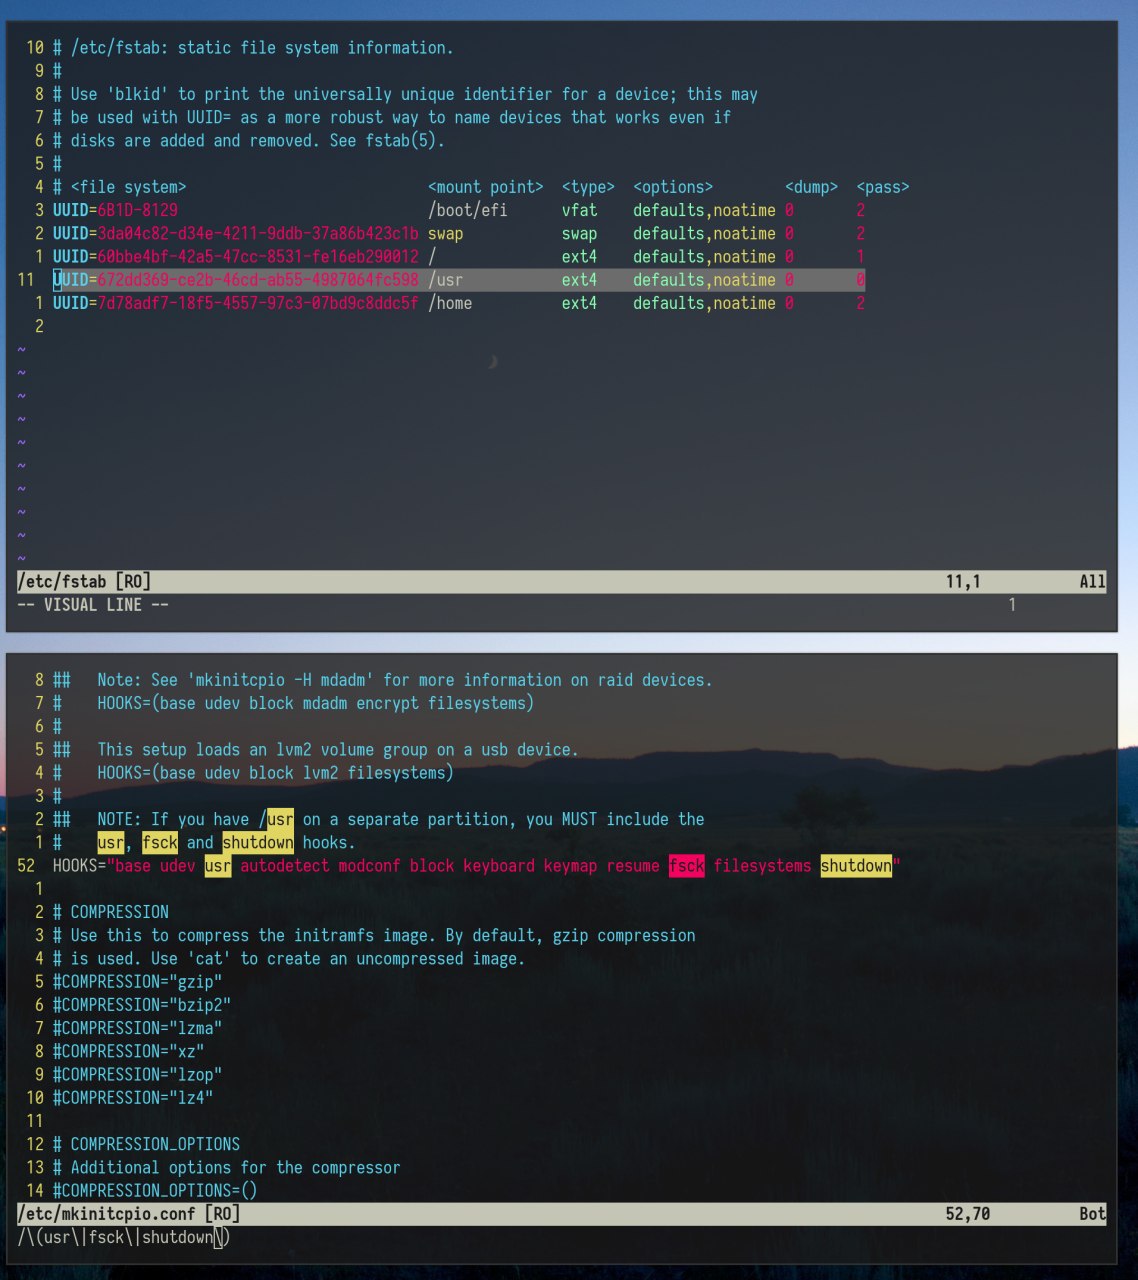Click line number 52 in the gutter
Screen dimensions: 1138x1280
click(27, 866)
